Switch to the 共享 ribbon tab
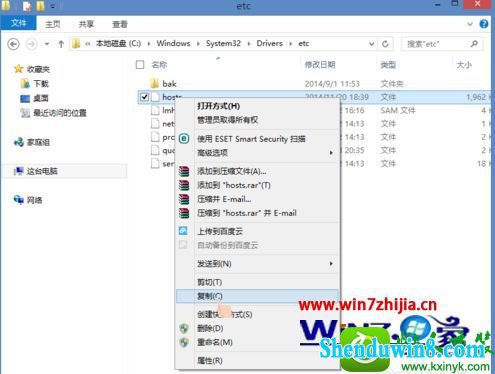Image resolution: width=495 pixels, height=374 pixels. (86, 24)
